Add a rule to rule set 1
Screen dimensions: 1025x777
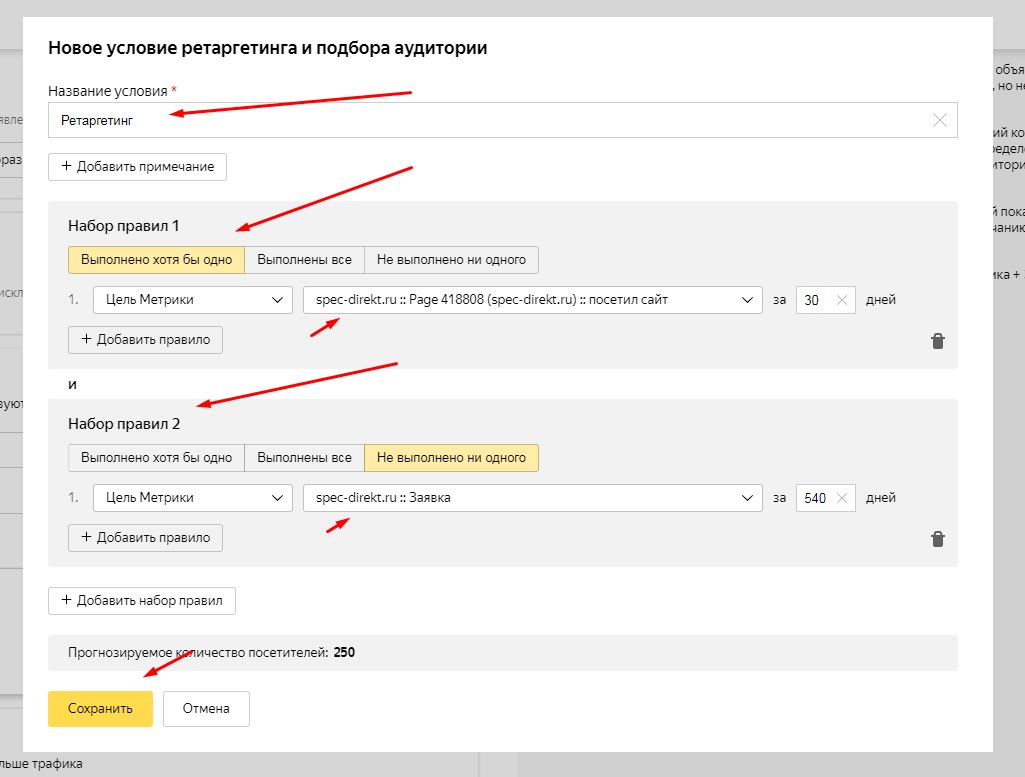146,340
